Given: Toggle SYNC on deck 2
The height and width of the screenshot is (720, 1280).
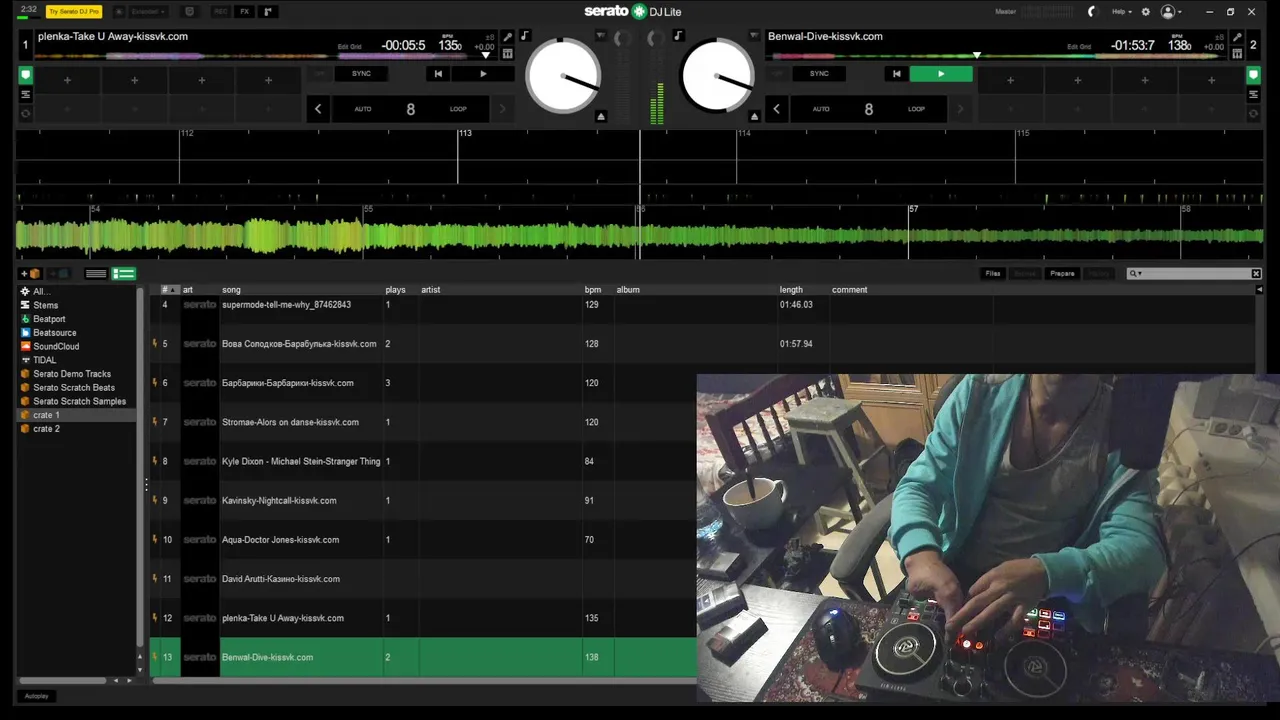Looking at the screenshot, I should (x=819, y=74).
